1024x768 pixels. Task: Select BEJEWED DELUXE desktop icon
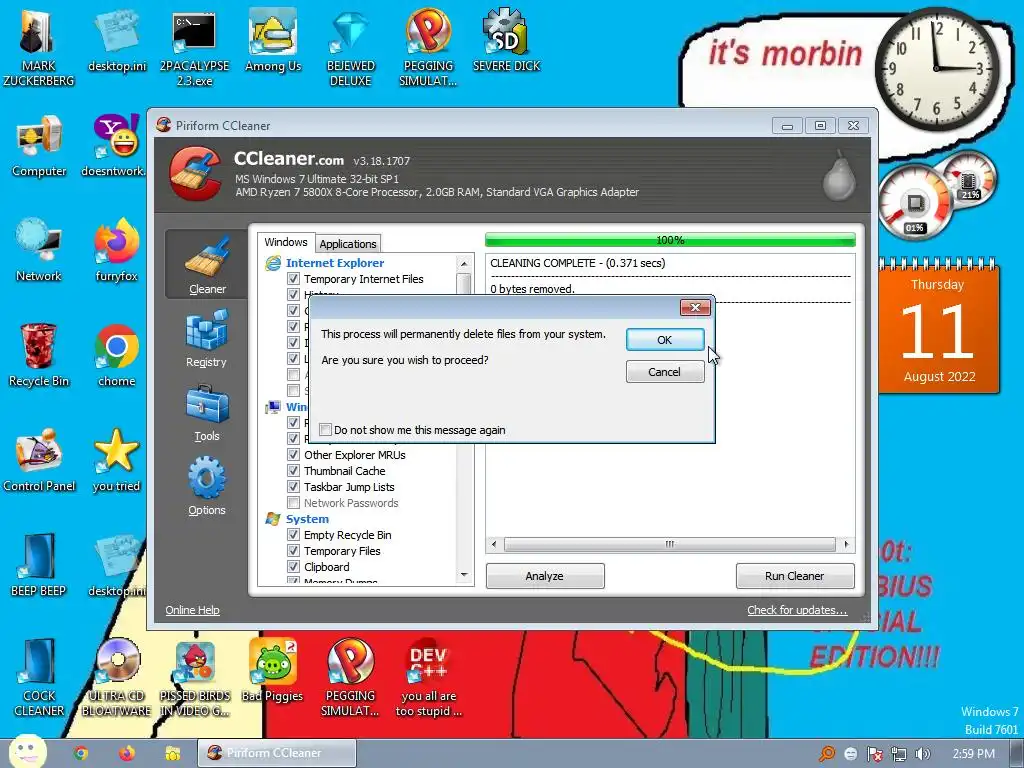coord(351,50)
